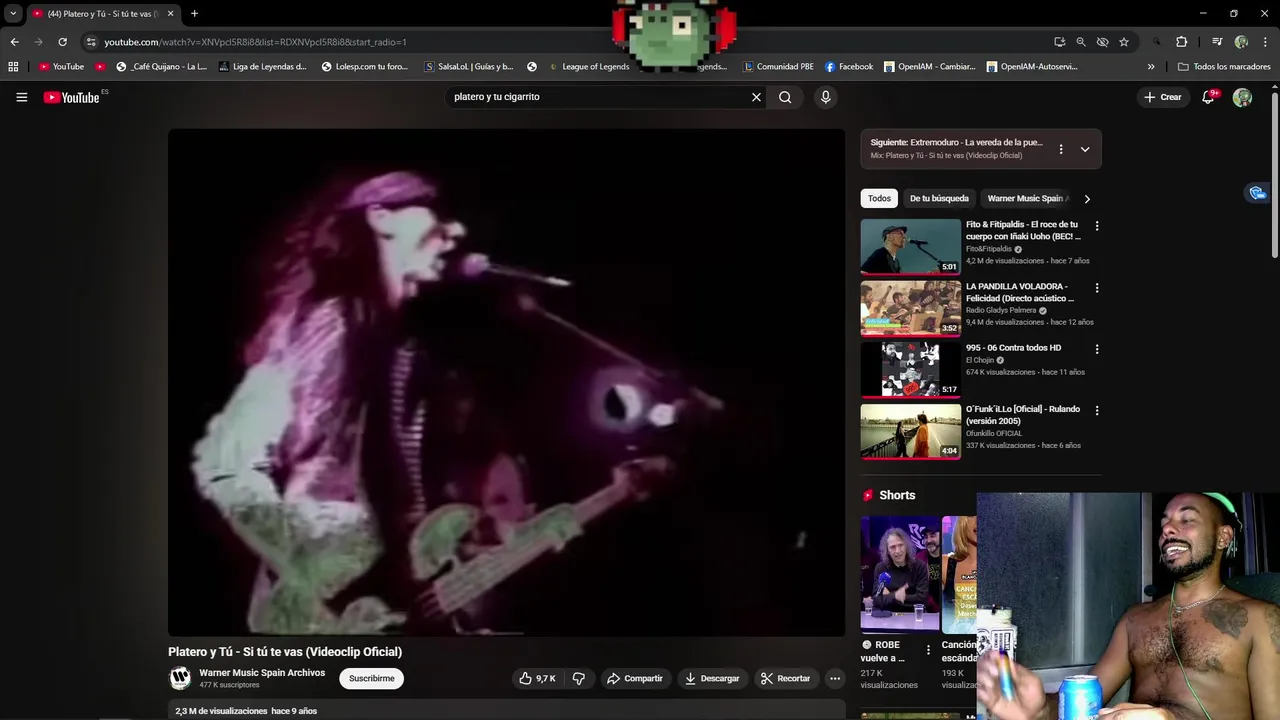Reload the current page

tap(62, 42)
